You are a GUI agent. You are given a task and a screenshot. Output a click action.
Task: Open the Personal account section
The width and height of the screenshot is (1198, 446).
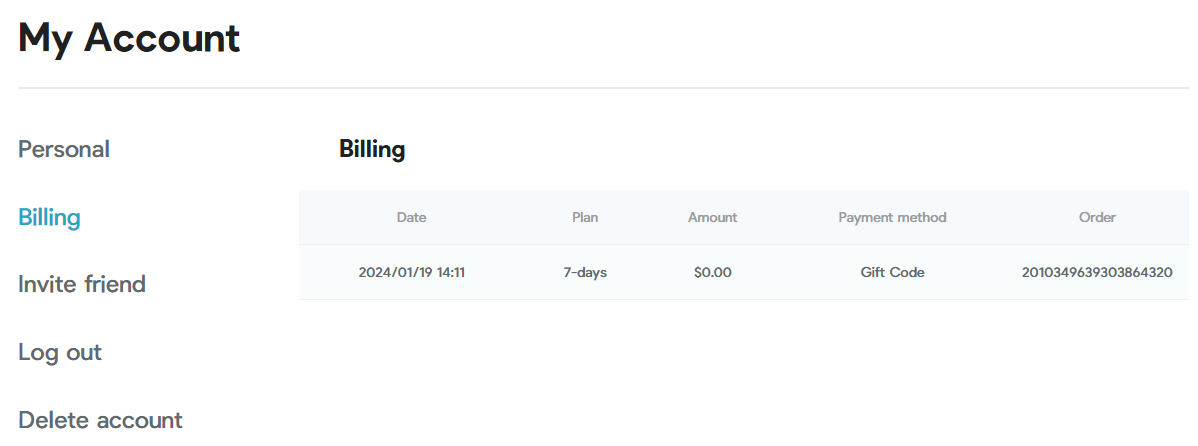(64, 149)
